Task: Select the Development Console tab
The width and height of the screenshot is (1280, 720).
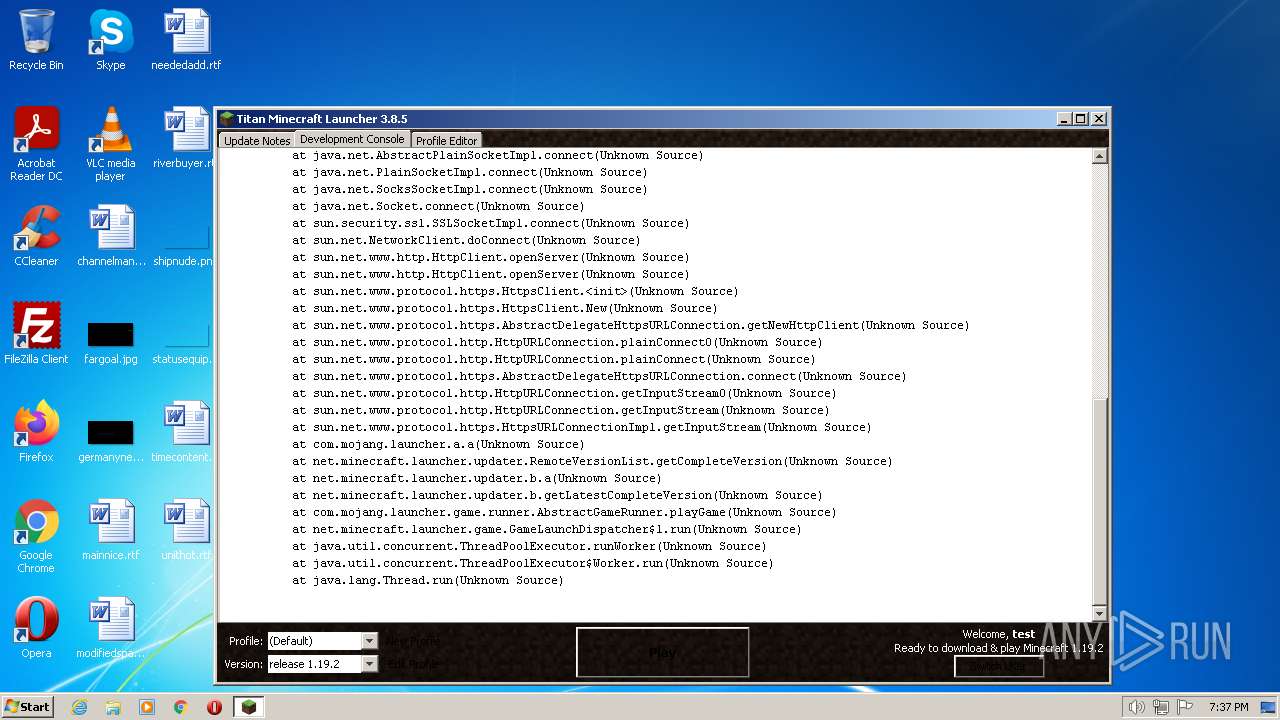Action: [x=352, y=139]
